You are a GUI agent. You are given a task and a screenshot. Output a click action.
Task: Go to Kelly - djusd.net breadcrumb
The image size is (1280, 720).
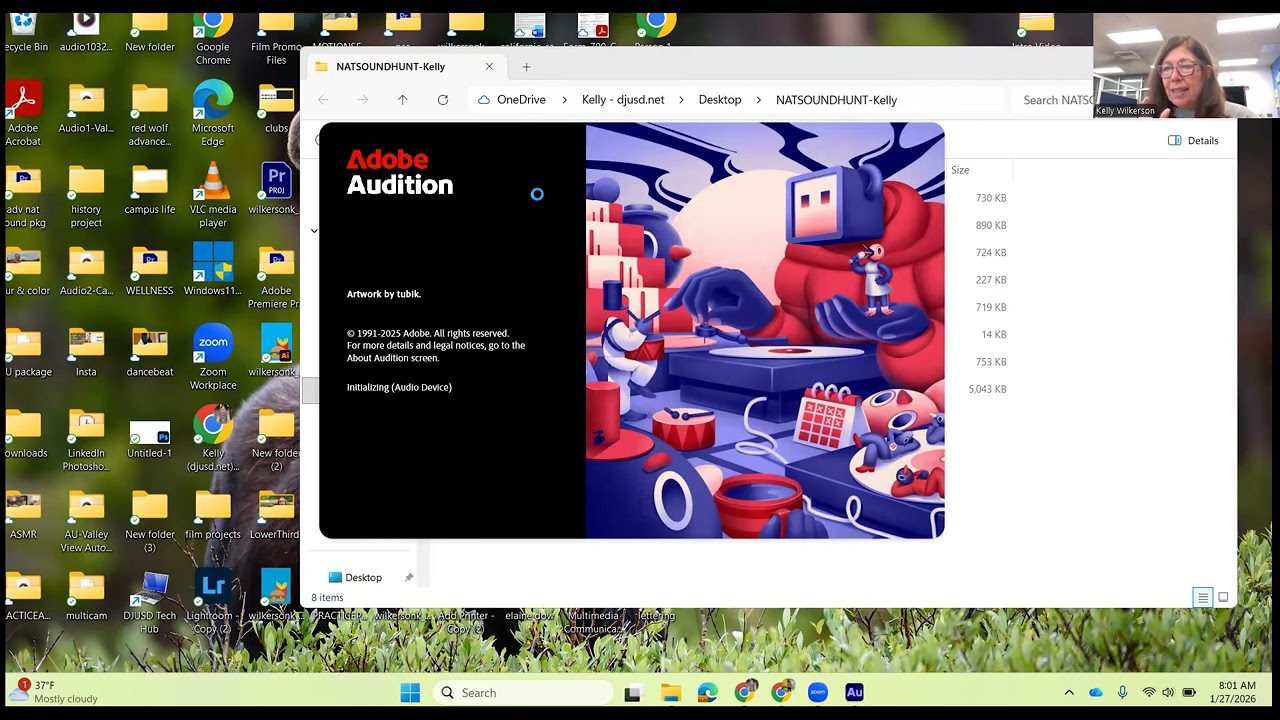[x=623, y=100]
